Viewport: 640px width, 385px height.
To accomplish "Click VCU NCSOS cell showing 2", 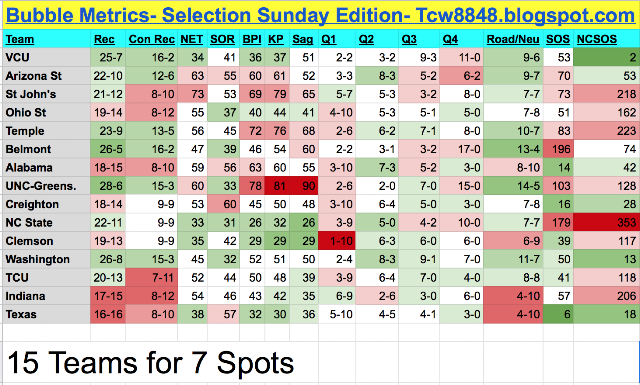I will click(x=607, y=57).
